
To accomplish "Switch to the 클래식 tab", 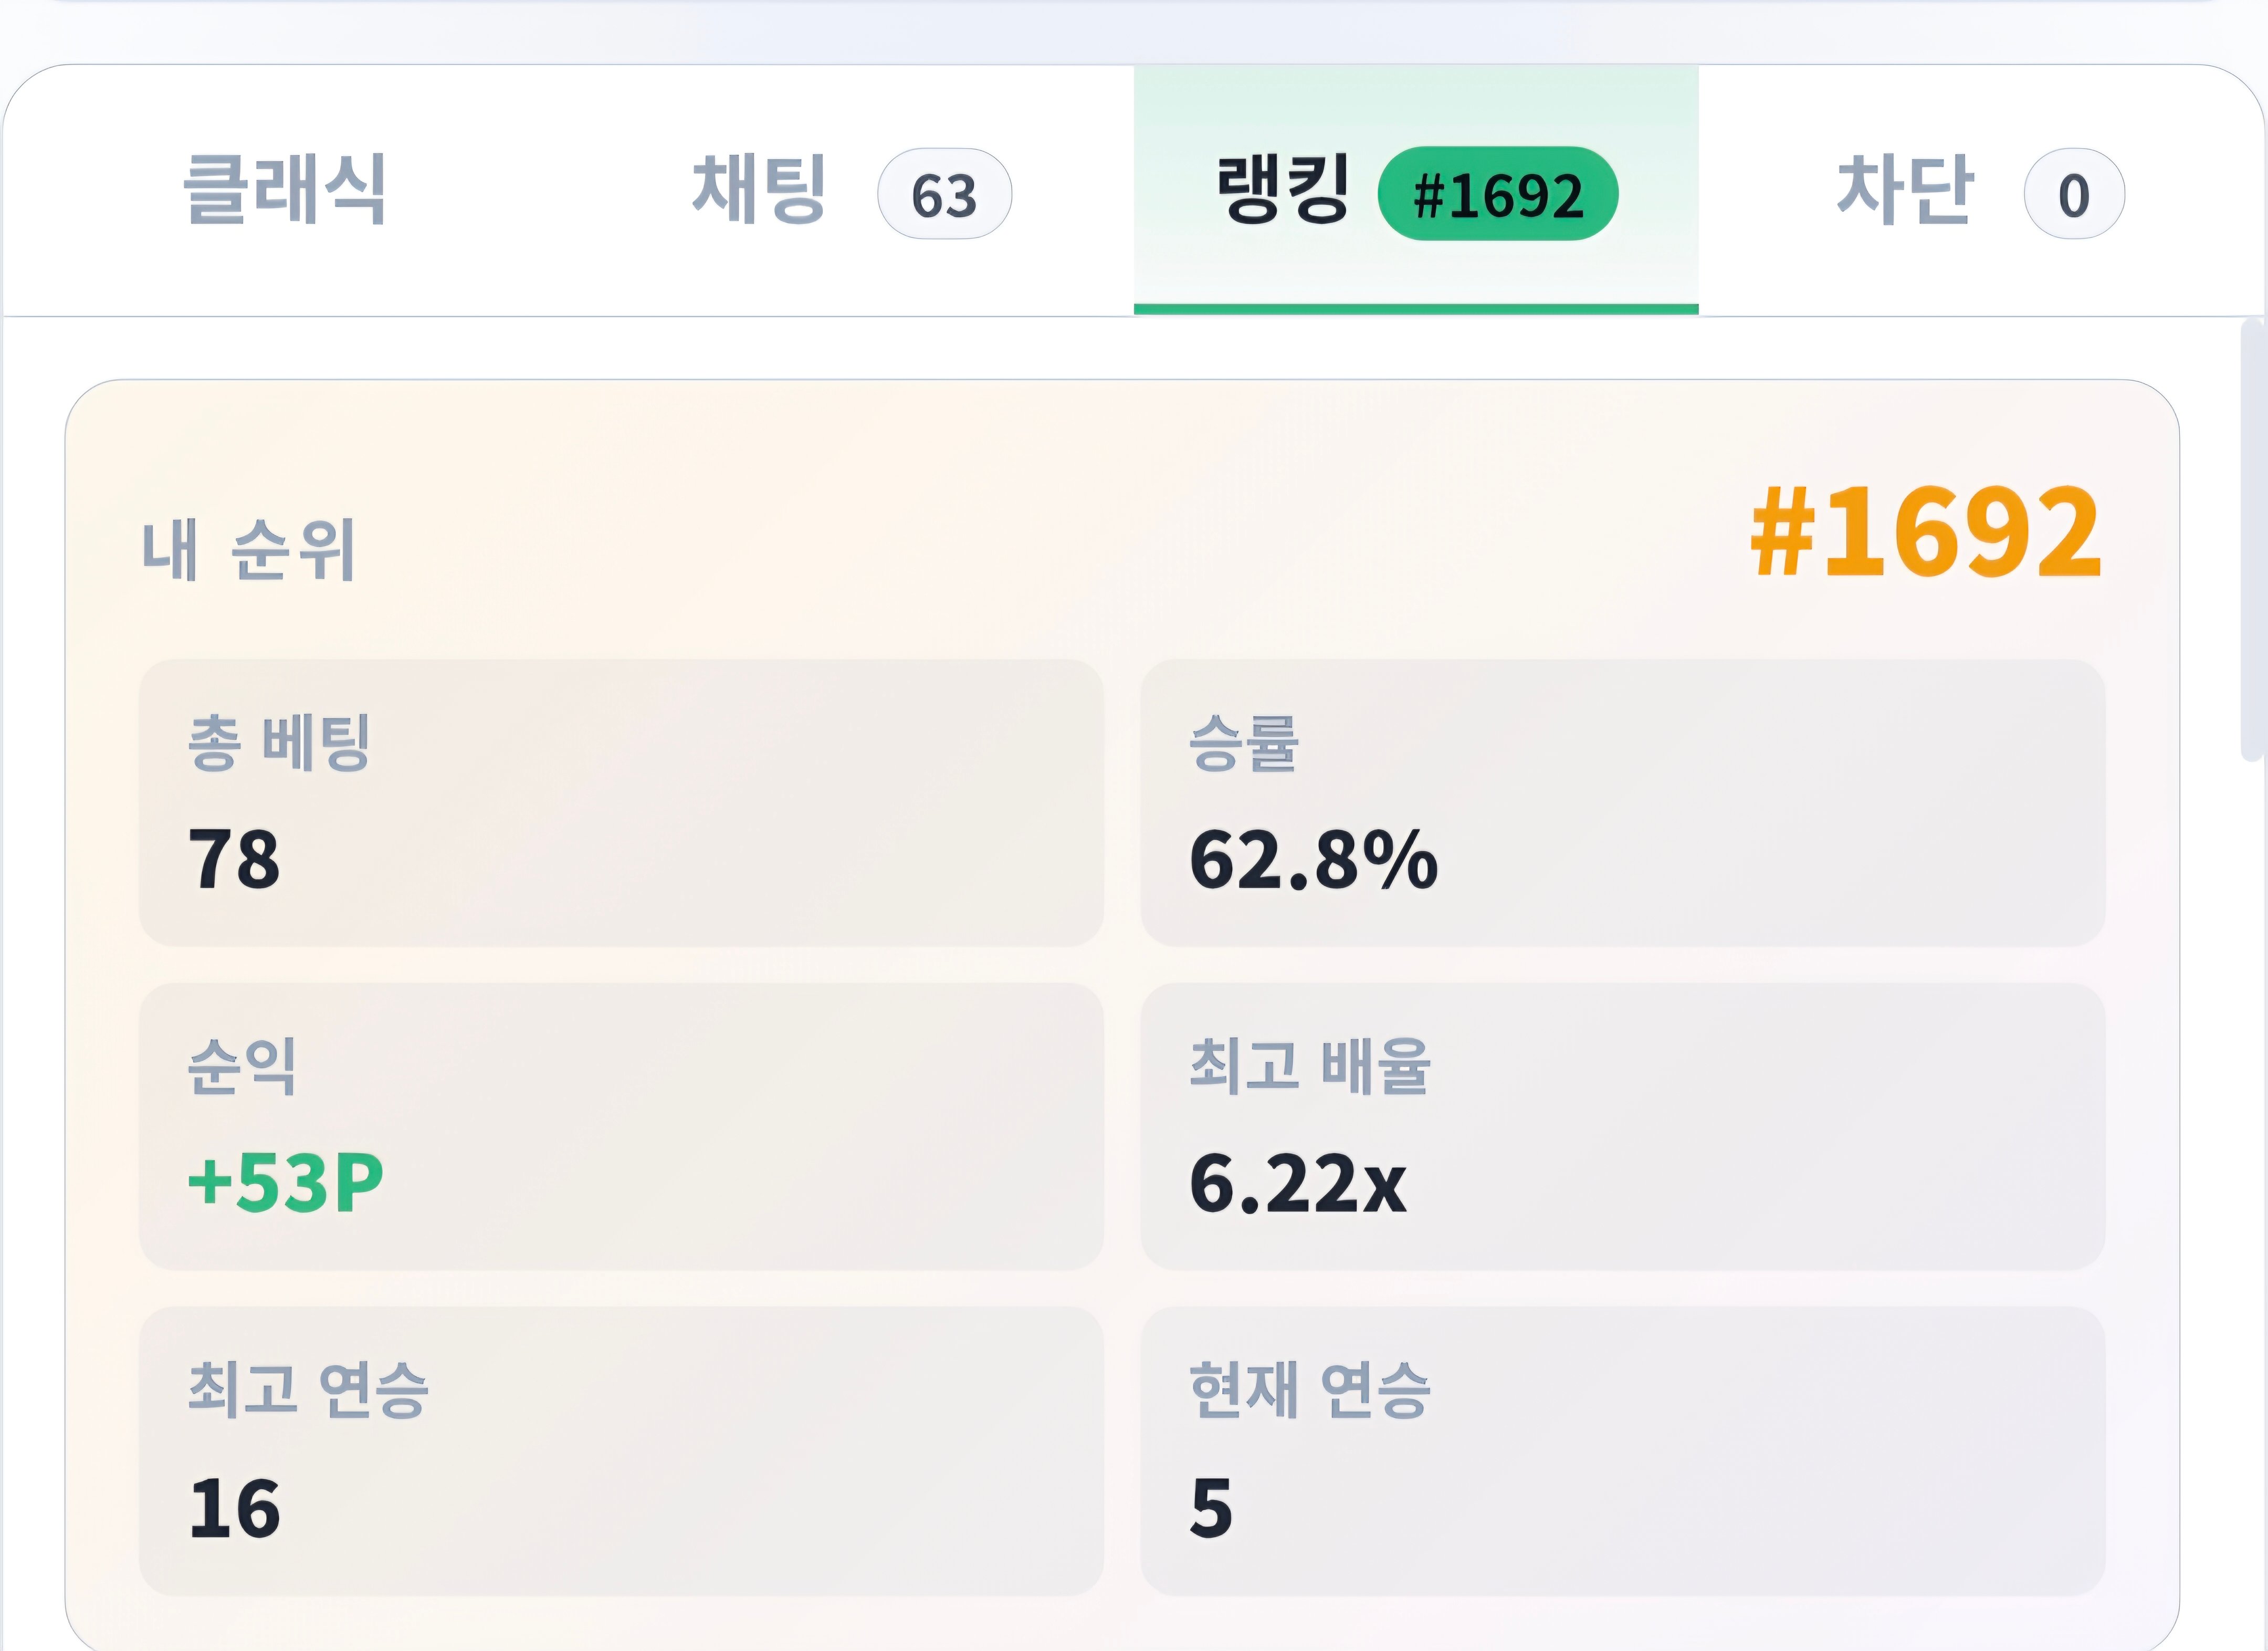I will [x=285, y=190].
